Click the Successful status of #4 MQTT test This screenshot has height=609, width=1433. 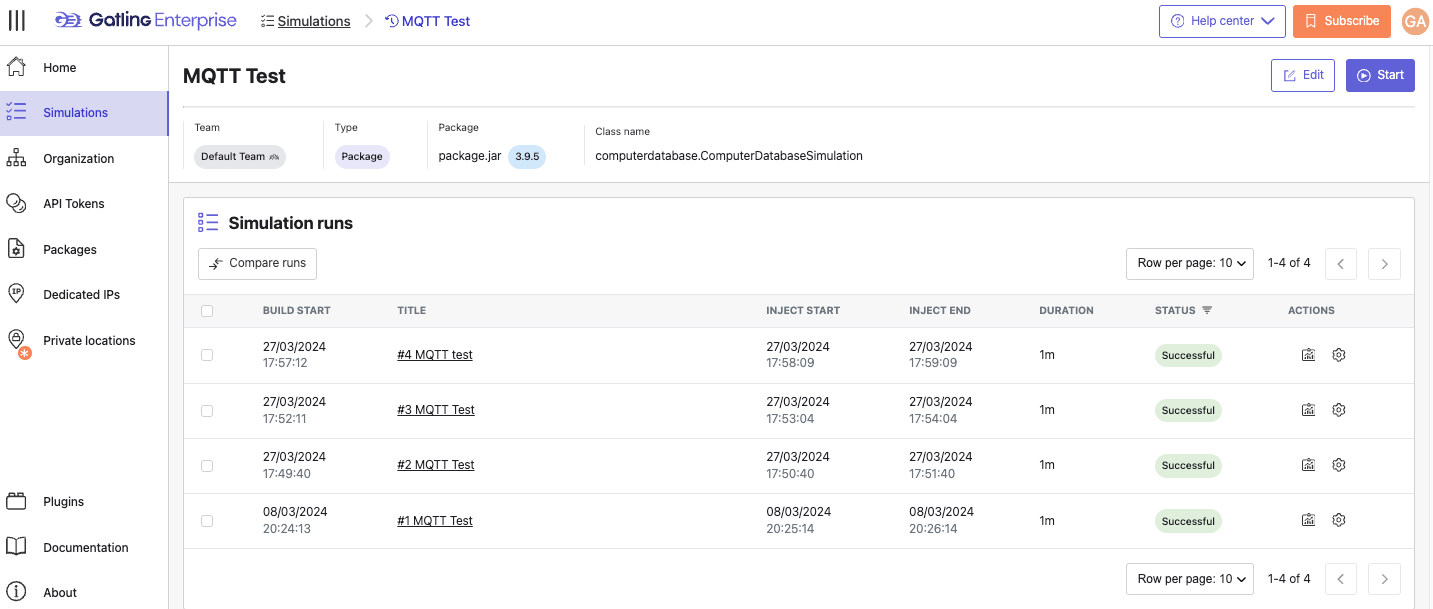pyautogui.click(x=1188, y=355)
